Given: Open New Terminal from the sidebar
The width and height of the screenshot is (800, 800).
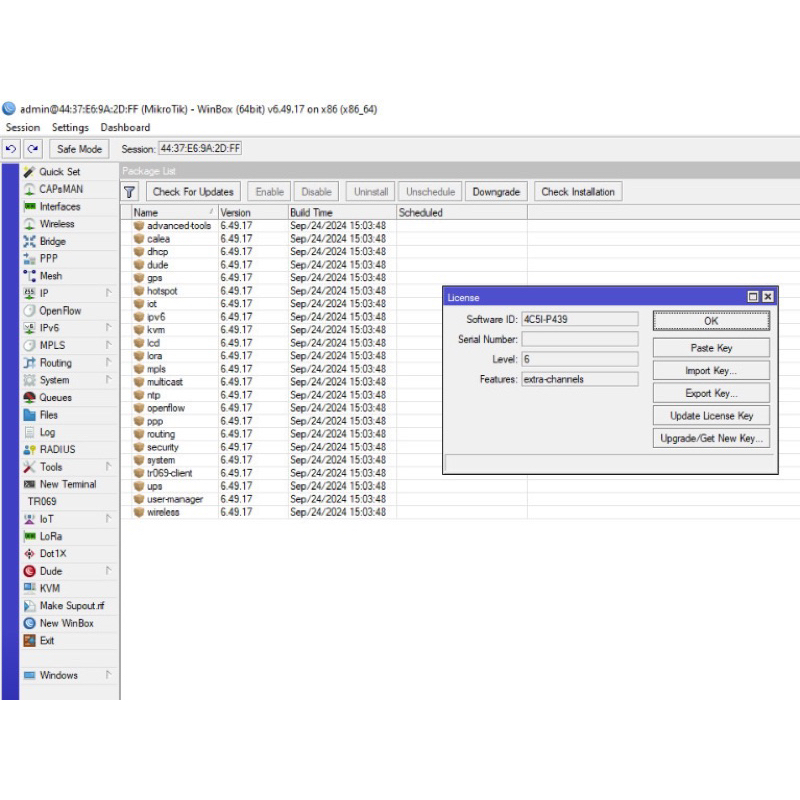Looking at the screenshot, I should [67, 484].
